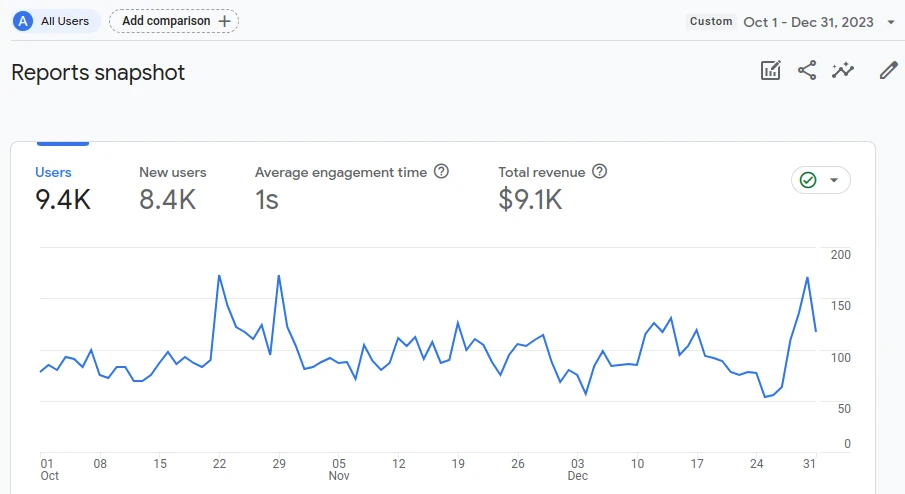905x494 pixels.
Task: Expand the data status dropdown caret
Action: pos(833,180)
